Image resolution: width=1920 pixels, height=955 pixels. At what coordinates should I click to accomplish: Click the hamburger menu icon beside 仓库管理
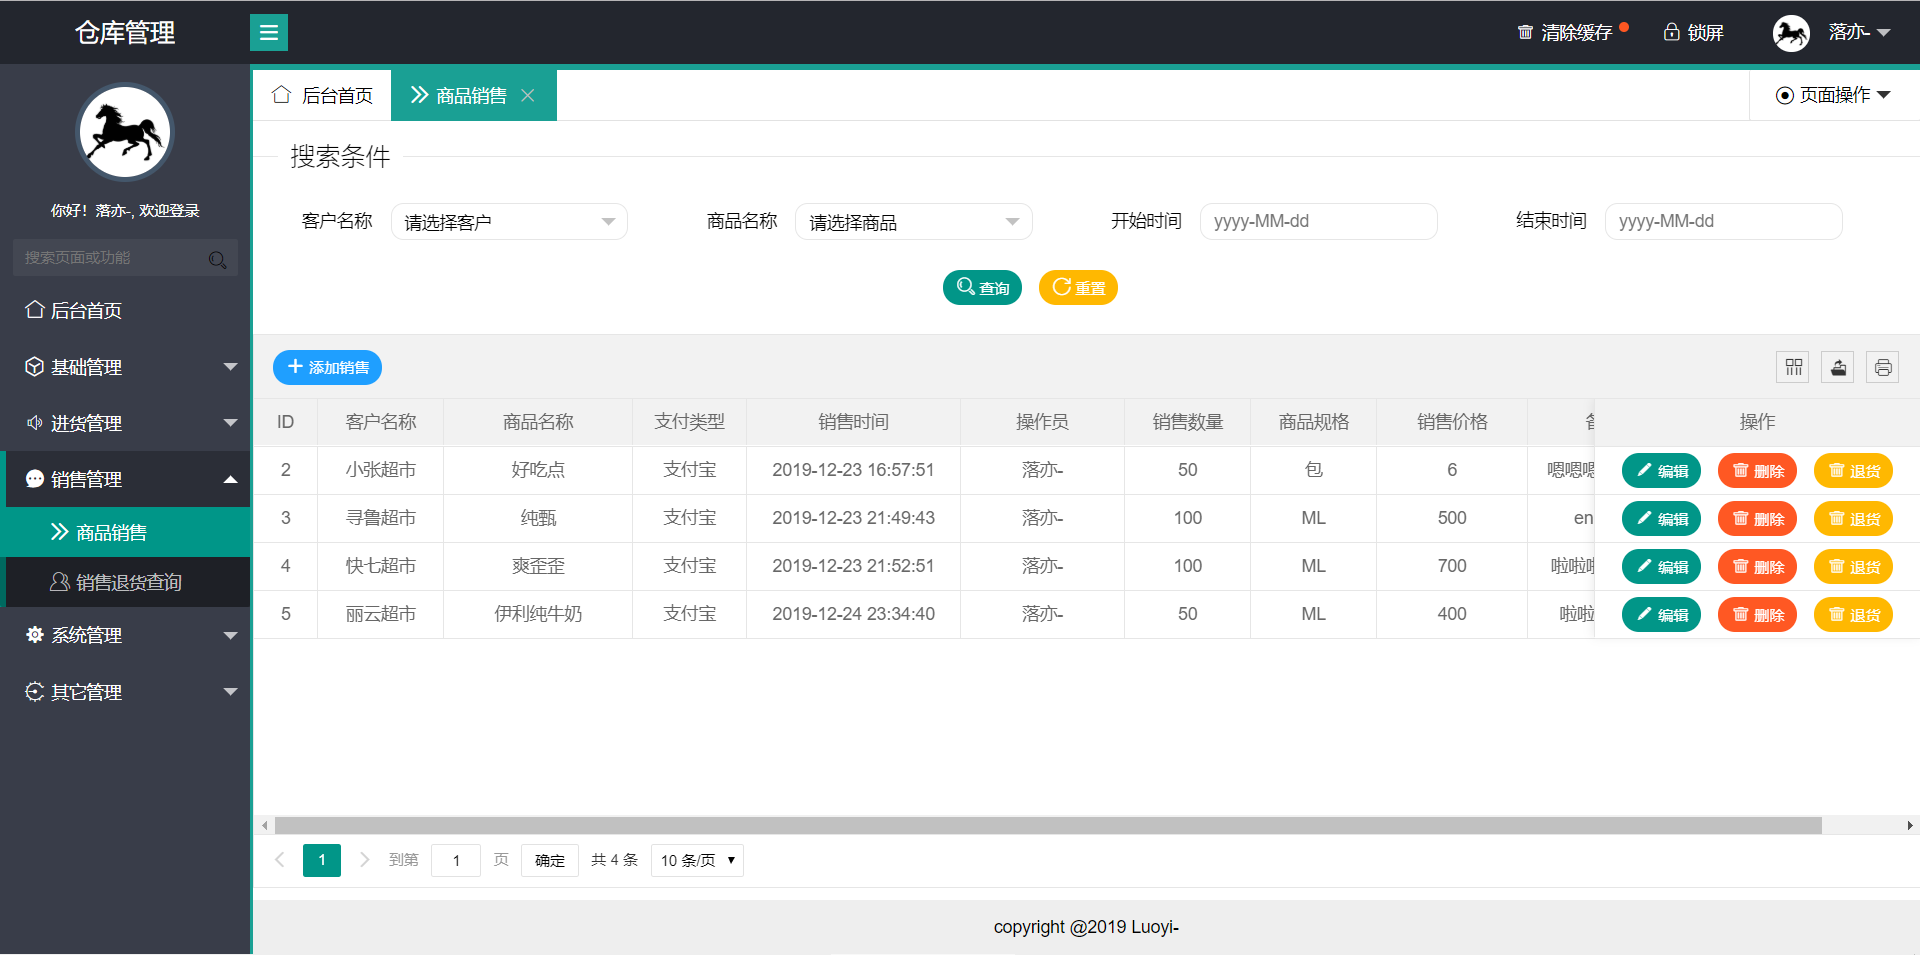click(x=268, y=32)
